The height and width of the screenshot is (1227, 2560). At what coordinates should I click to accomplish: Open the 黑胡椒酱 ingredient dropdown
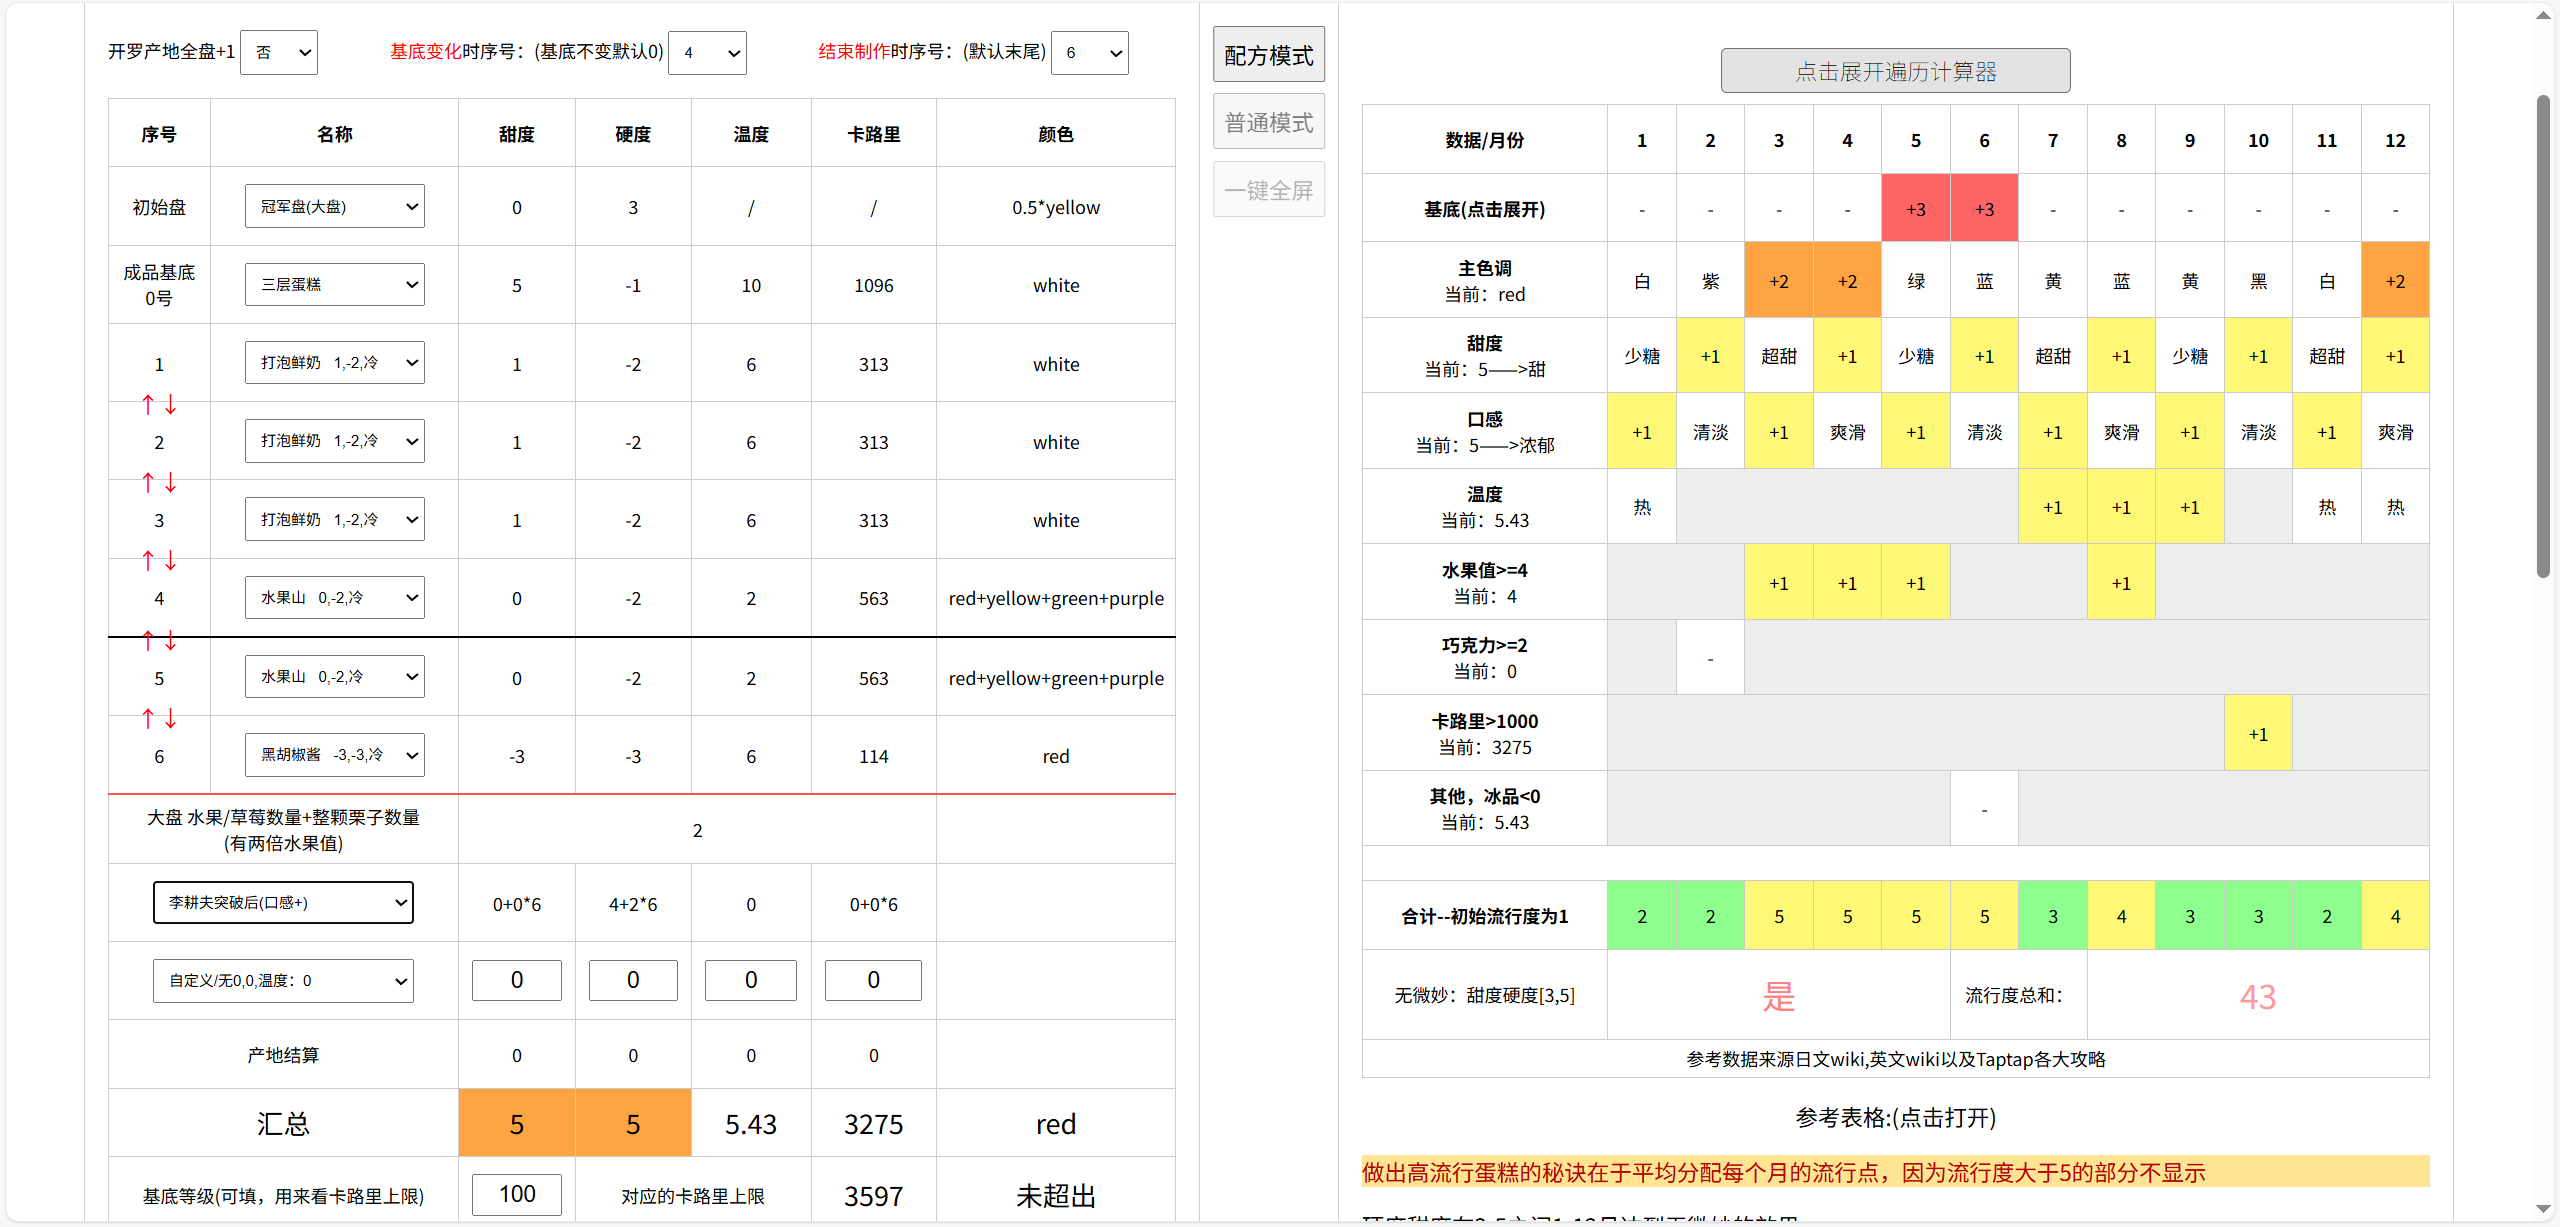(x=334, y=755)
